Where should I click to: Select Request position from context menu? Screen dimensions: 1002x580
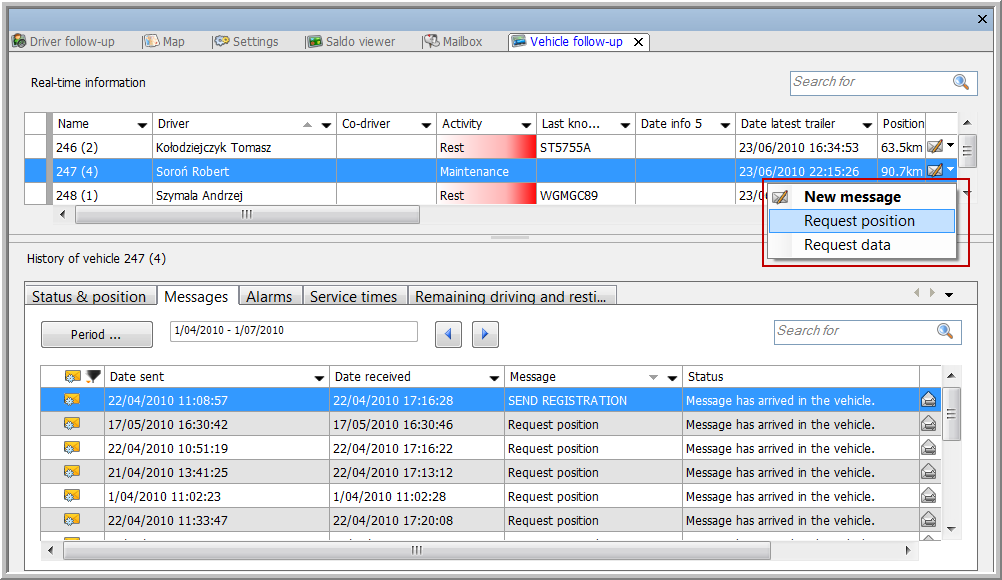click(x=859, y=221)
